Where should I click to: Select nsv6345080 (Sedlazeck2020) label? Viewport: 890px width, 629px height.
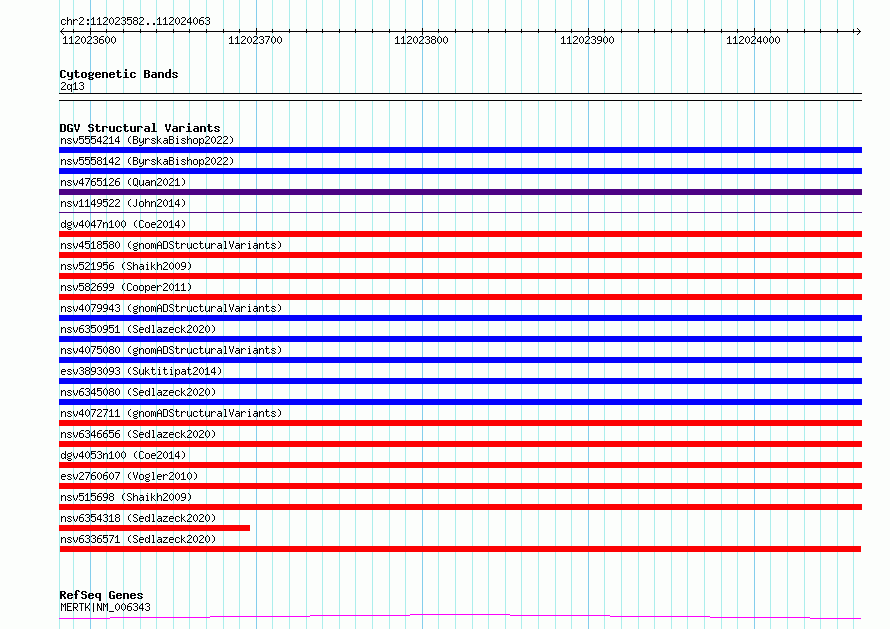point(138,392)
